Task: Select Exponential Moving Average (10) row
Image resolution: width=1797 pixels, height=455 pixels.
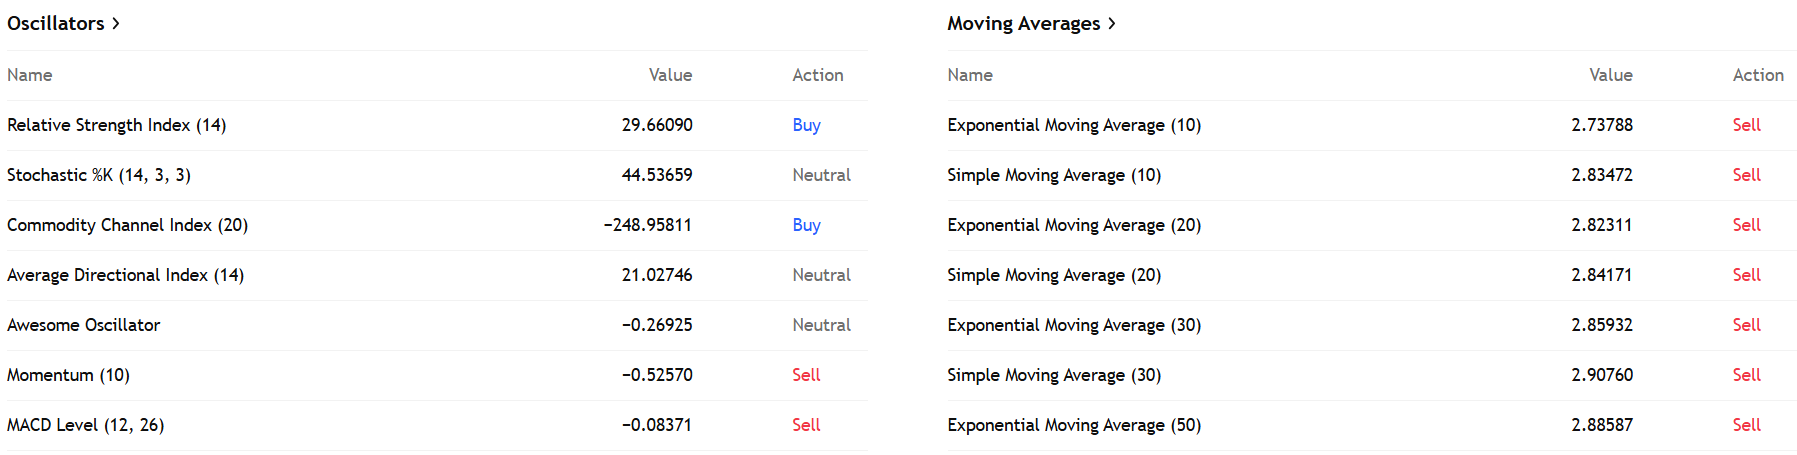Action: [1073, 125]
